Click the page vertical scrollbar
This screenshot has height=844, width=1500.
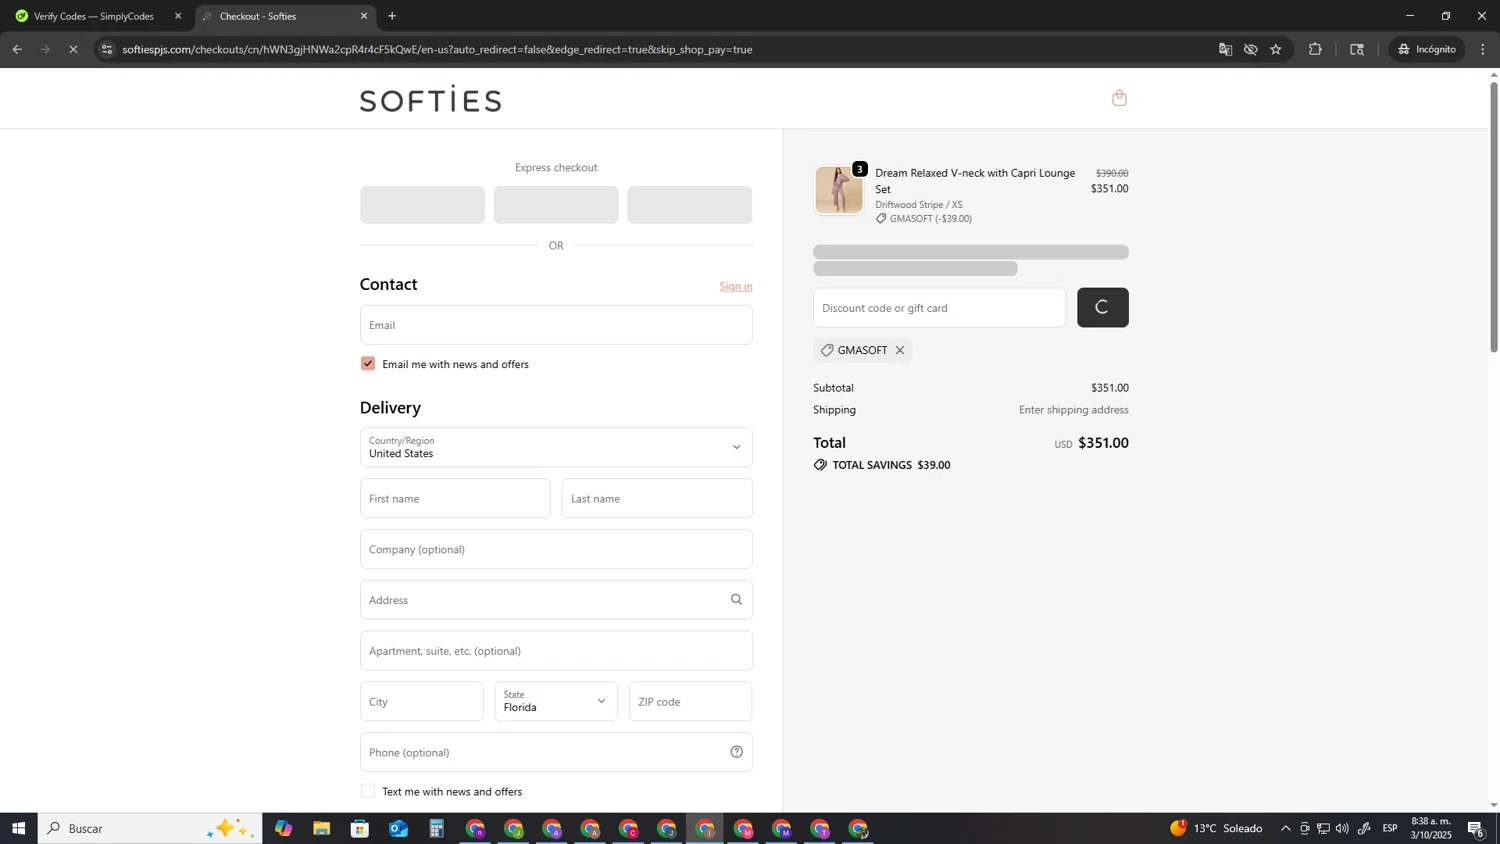1494,215
